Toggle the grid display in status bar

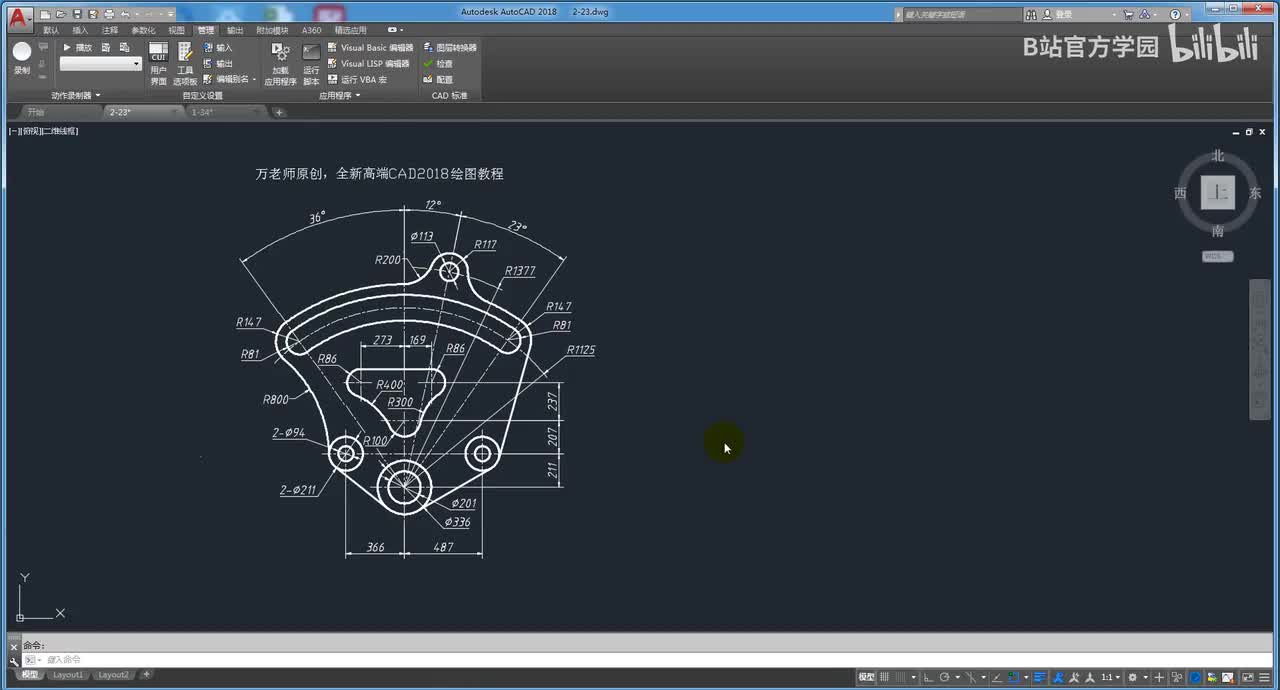(886, 677)
